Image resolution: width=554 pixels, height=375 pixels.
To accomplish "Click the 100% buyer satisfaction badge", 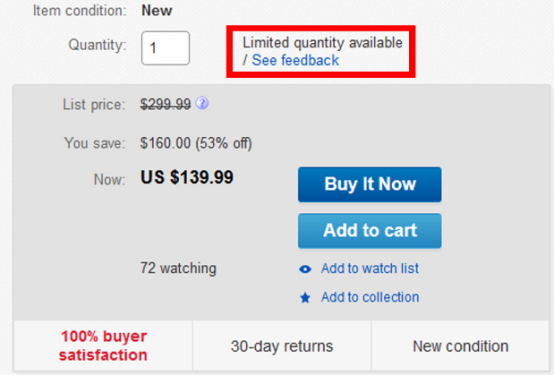I will click(x=103, y=346).
